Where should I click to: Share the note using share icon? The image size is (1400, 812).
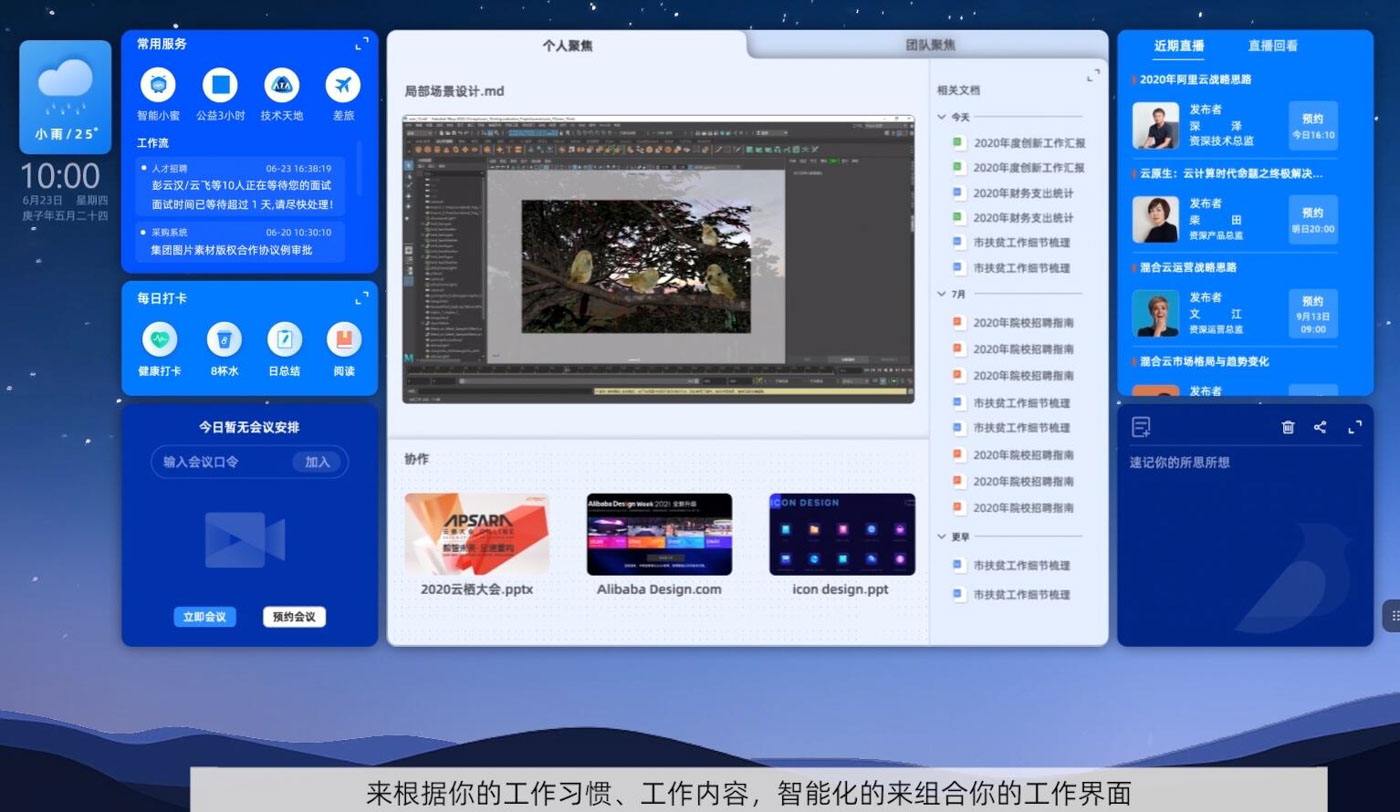(x=1320, y=427)
